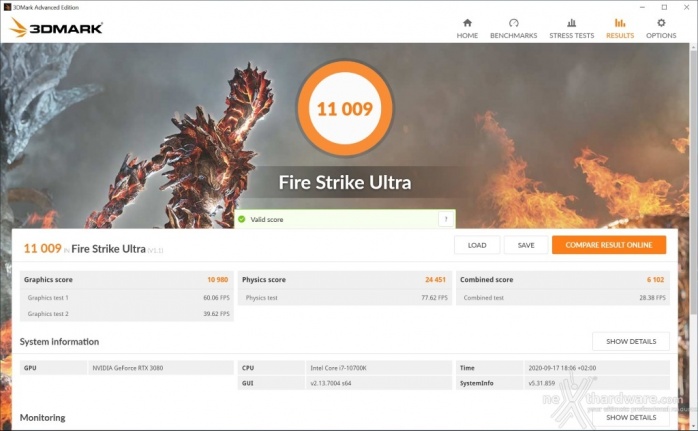
Task: Click the SystemInfo version v5.31.859
Action: coord(541,383)
